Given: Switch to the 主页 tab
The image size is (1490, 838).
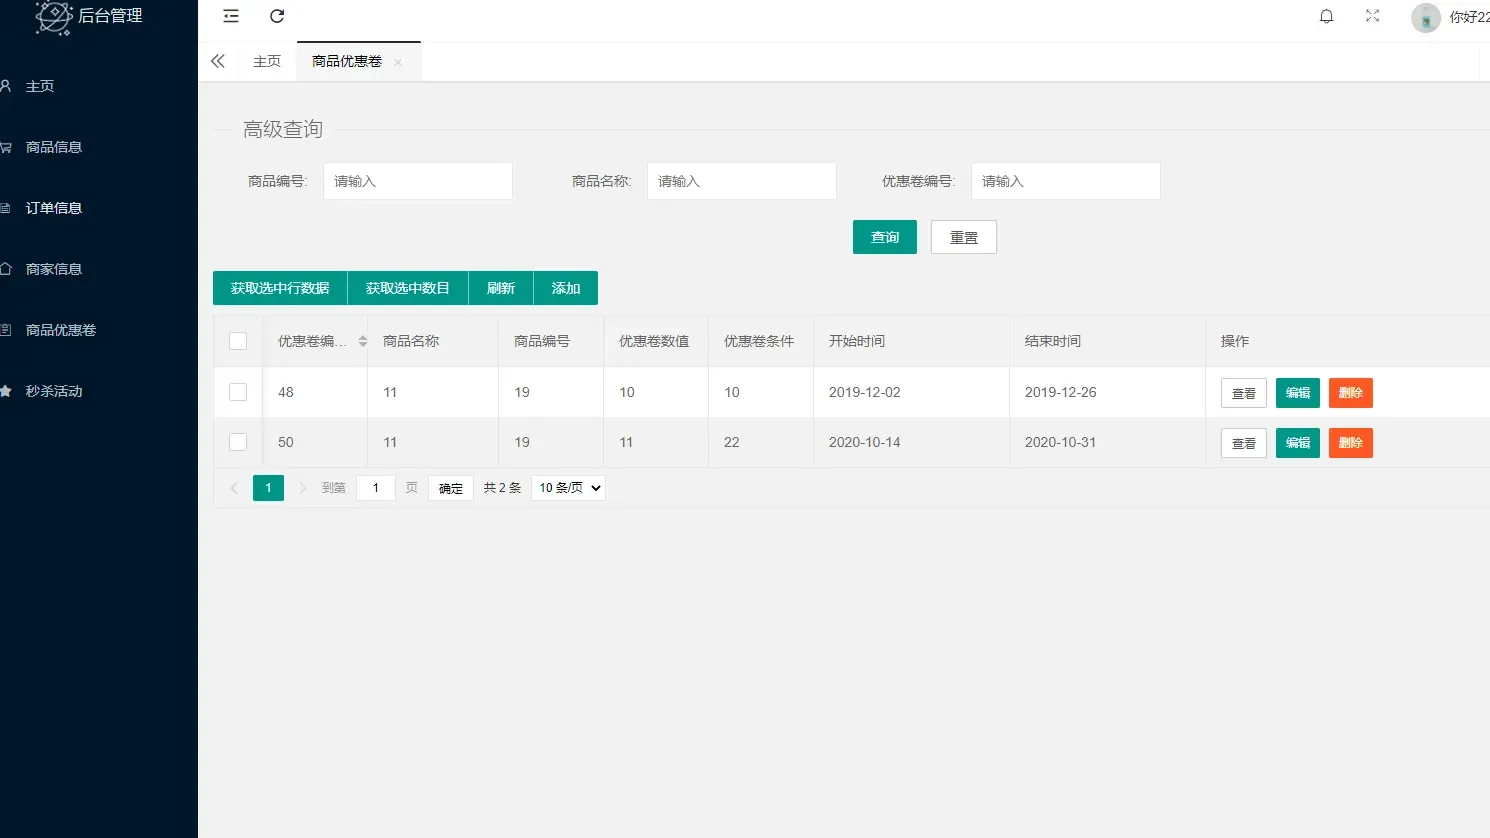Looking at the screenshot, I should [x=267, y=62].
